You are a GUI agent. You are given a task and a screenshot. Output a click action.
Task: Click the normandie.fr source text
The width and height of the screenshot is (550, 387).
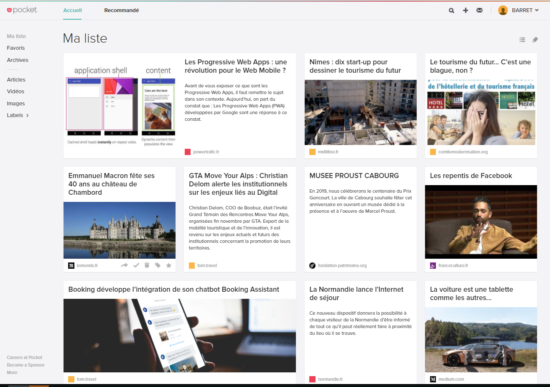(330, 379)
